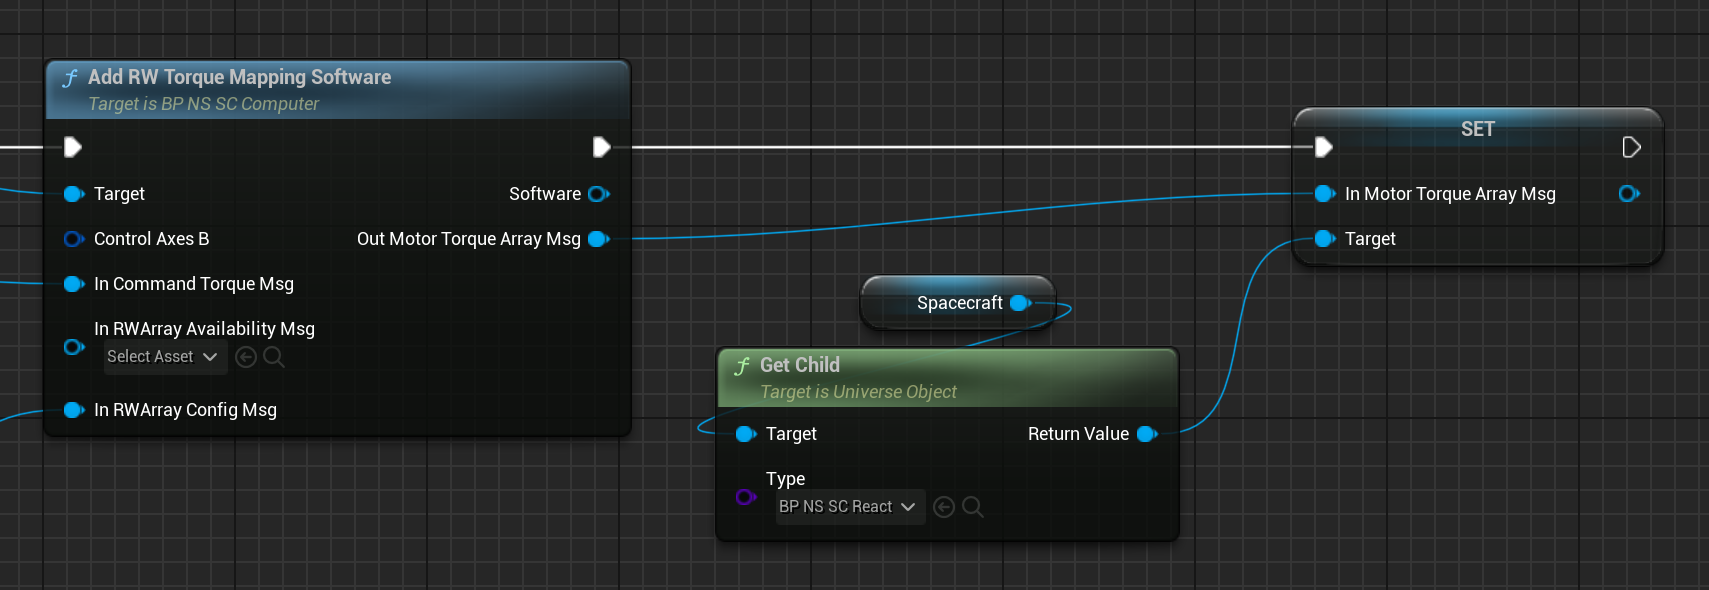Click the SET node Target input pin

[x=1324, y=239]
